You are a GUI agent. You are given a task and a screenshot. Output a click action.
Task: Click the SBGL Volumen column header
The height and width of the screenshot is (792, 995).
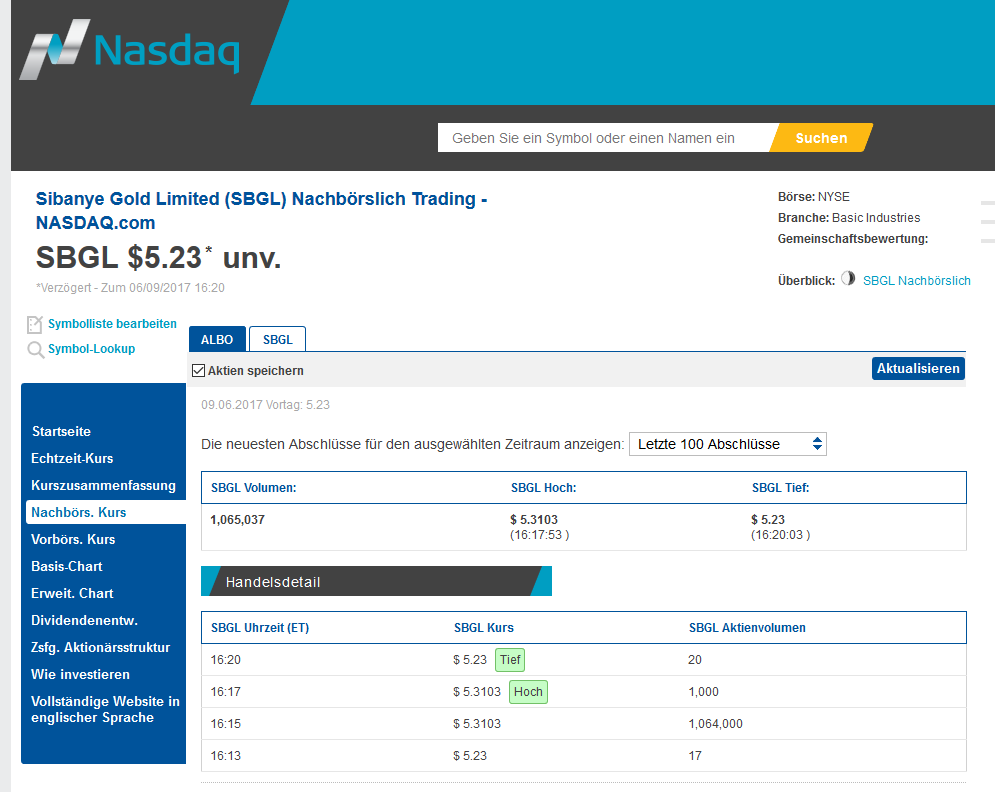coord(254,488)
